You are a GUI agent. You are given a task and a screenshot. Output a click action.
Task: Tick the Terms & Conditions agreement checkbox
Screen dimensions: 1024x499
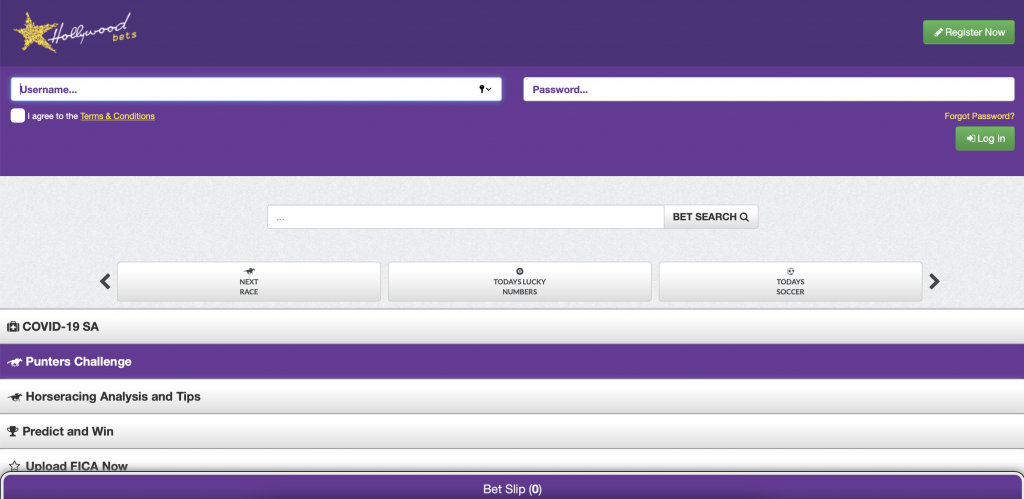pos(18,116)
